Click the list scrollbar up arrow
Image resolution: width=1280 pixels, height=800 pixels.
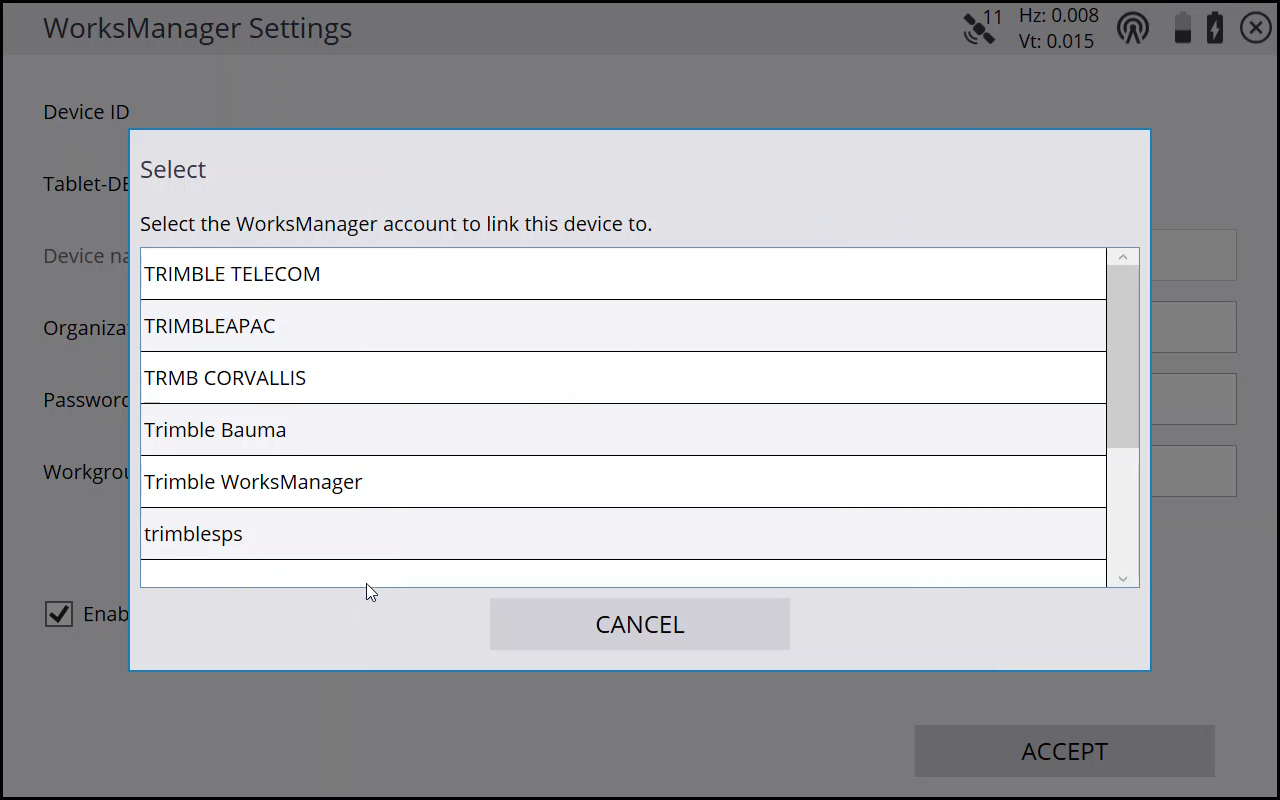[x=1123, y=258]
